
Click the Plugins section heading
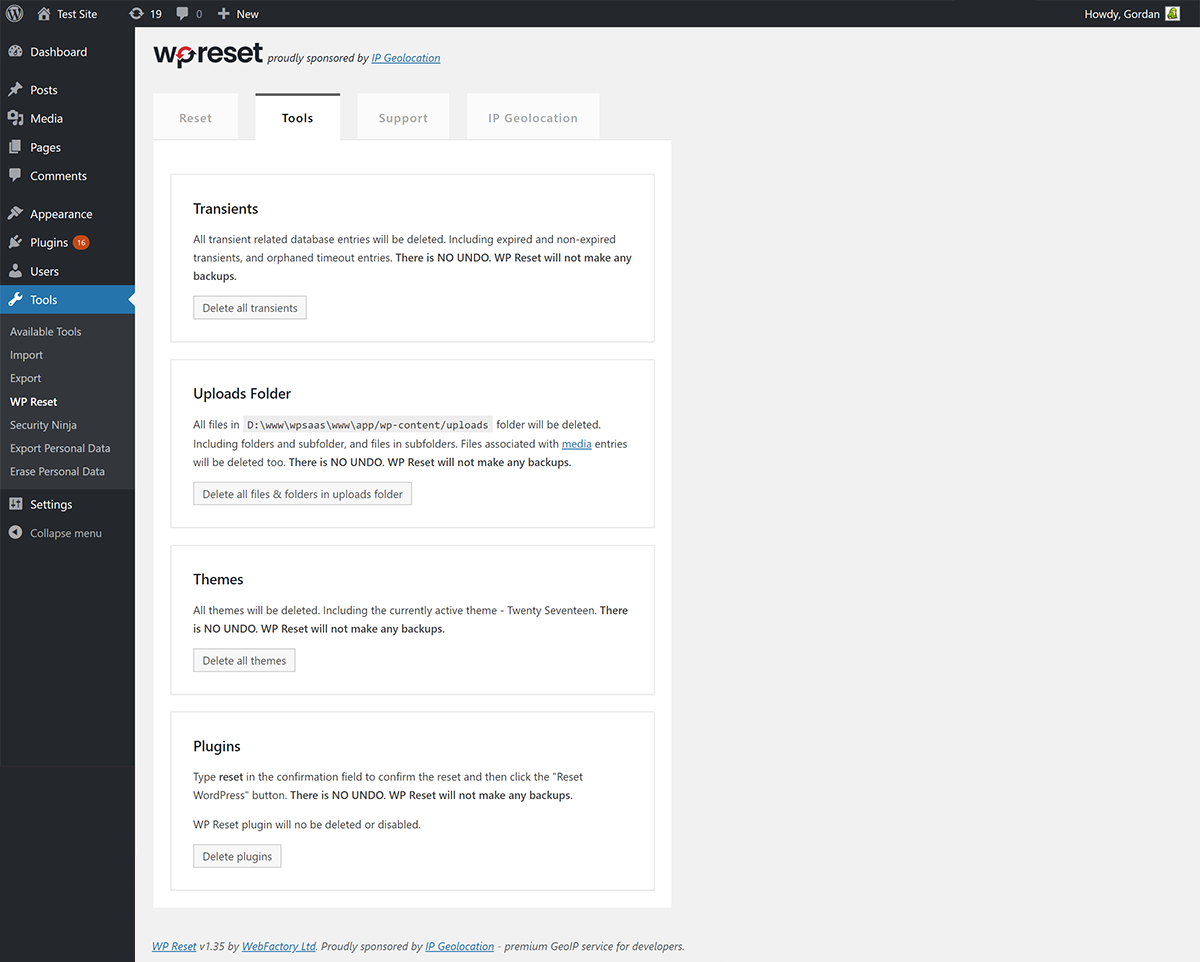coord(217,746)
